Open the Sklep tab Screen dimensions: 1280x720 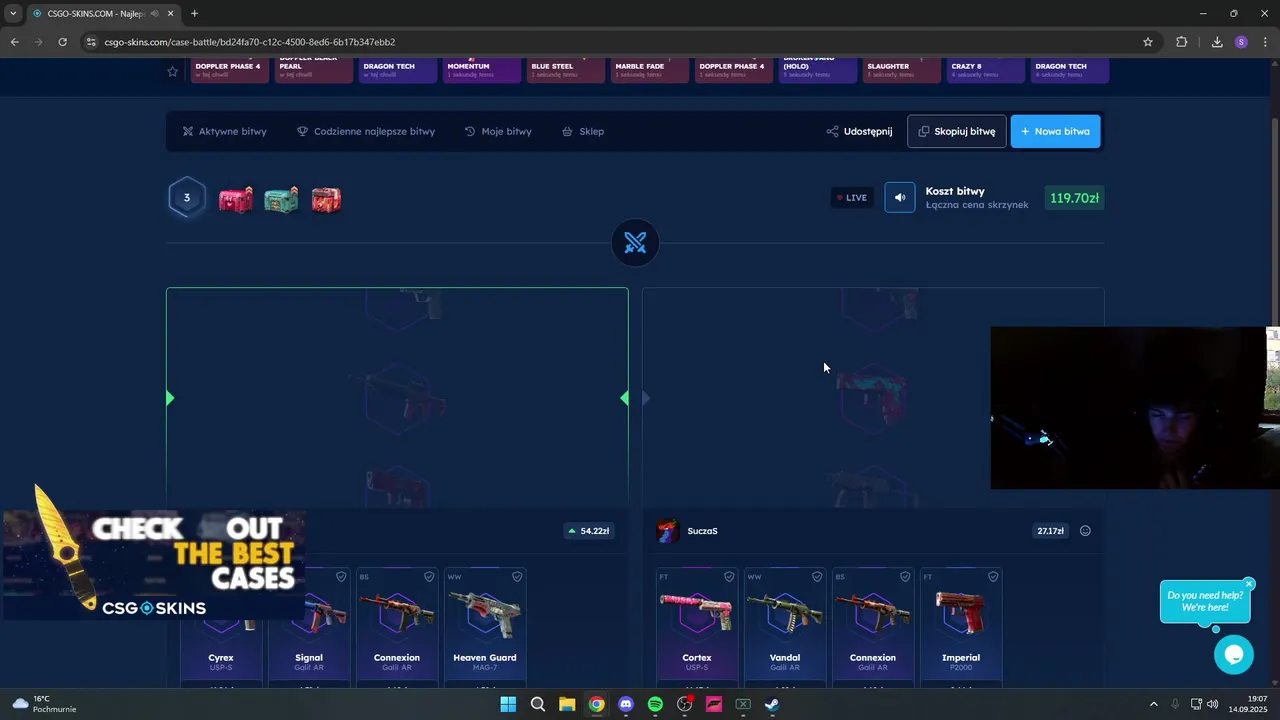(x=583, y=131)
